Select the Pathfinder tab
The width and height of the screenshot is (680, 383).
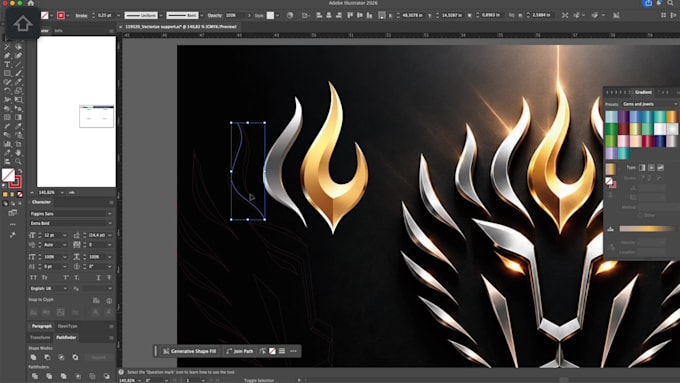click(66, 337)
